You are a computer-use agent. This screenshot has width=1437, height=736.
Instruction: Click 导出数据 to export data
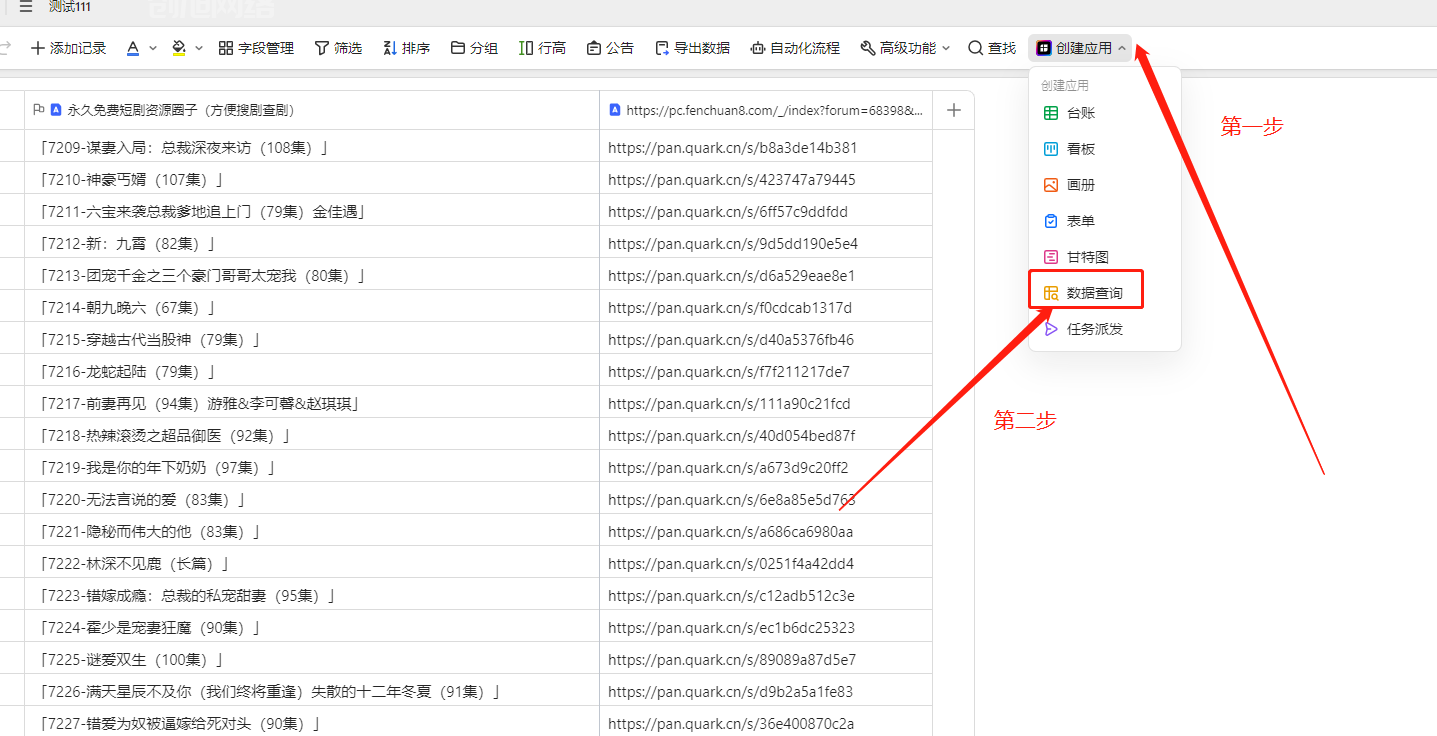click(x=692, y=48)
